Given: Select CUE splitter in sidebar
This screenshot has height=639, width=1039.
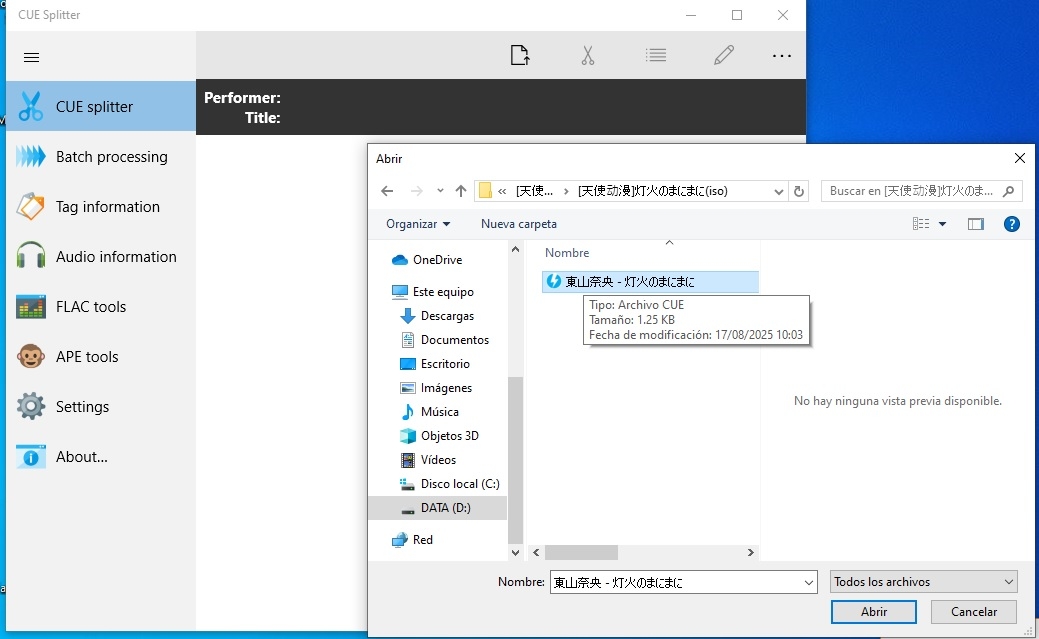Looking at the screenshot, I should coord(101,106).
